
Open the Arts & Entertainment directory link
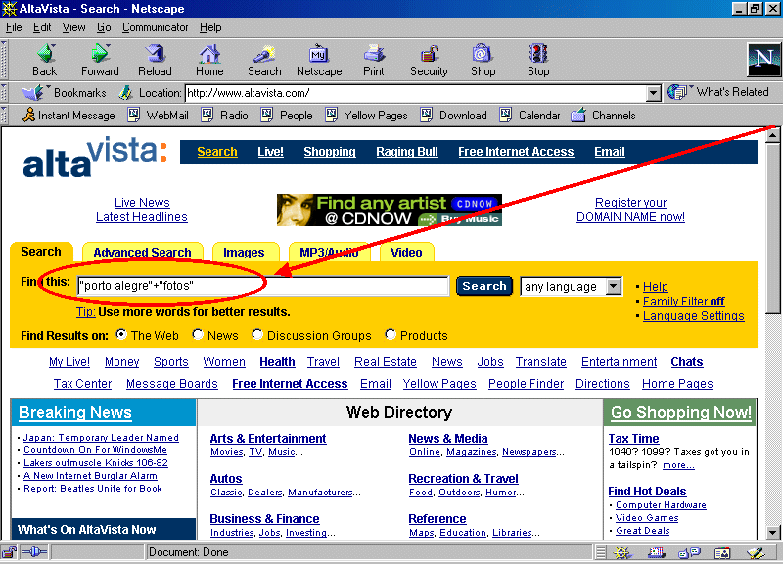(x=268, y=439)
